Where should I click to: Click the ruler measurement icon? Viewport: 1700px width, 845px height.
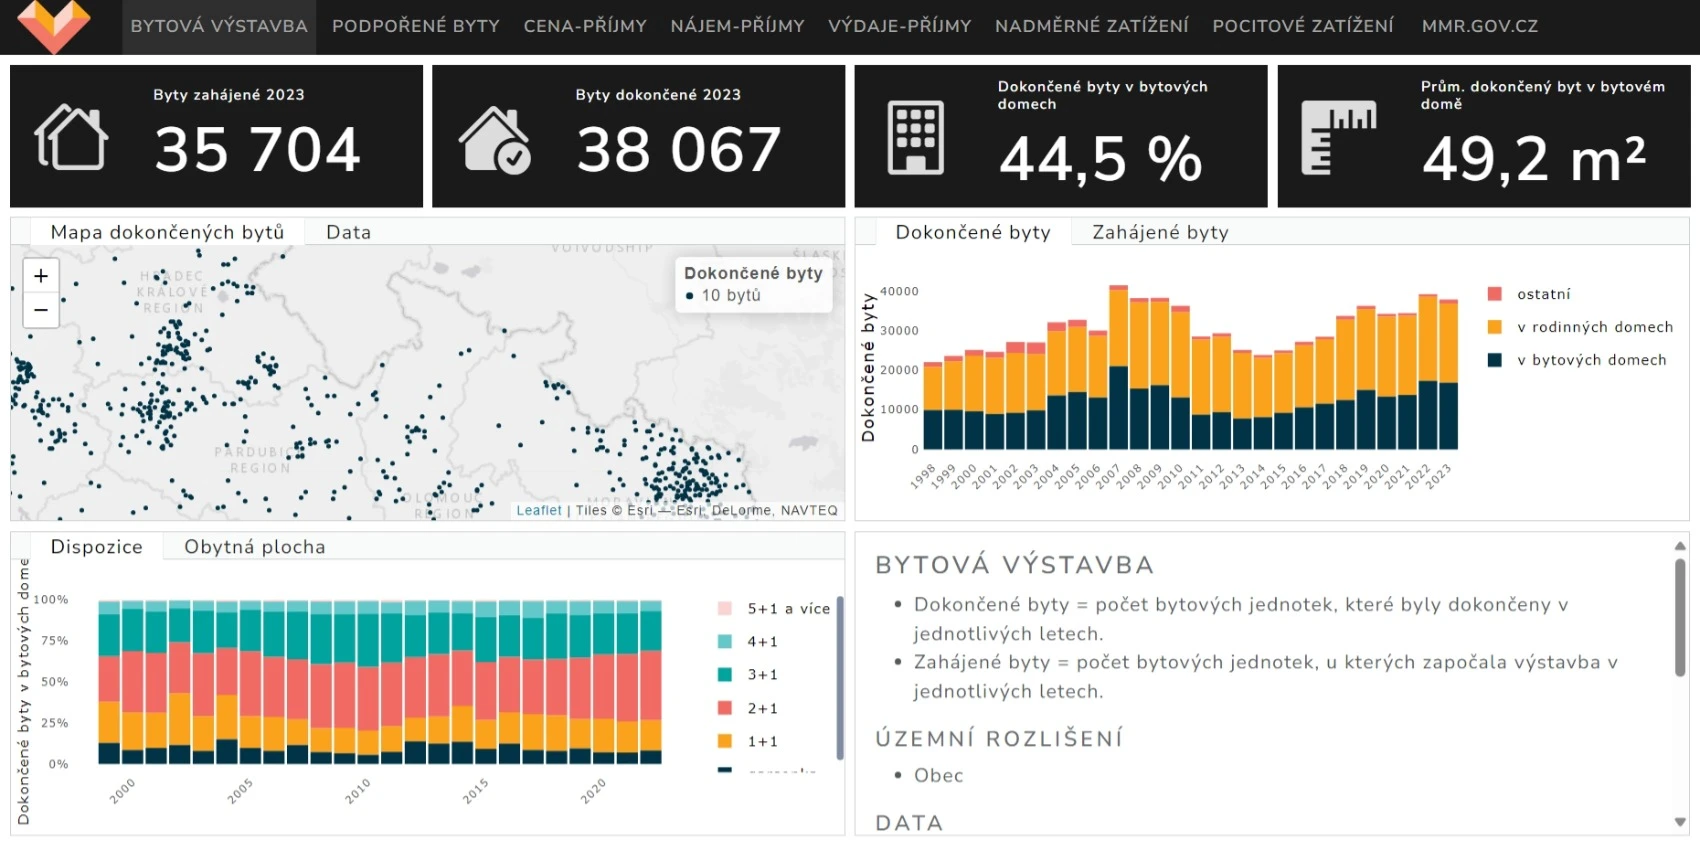click(1339, 138)
